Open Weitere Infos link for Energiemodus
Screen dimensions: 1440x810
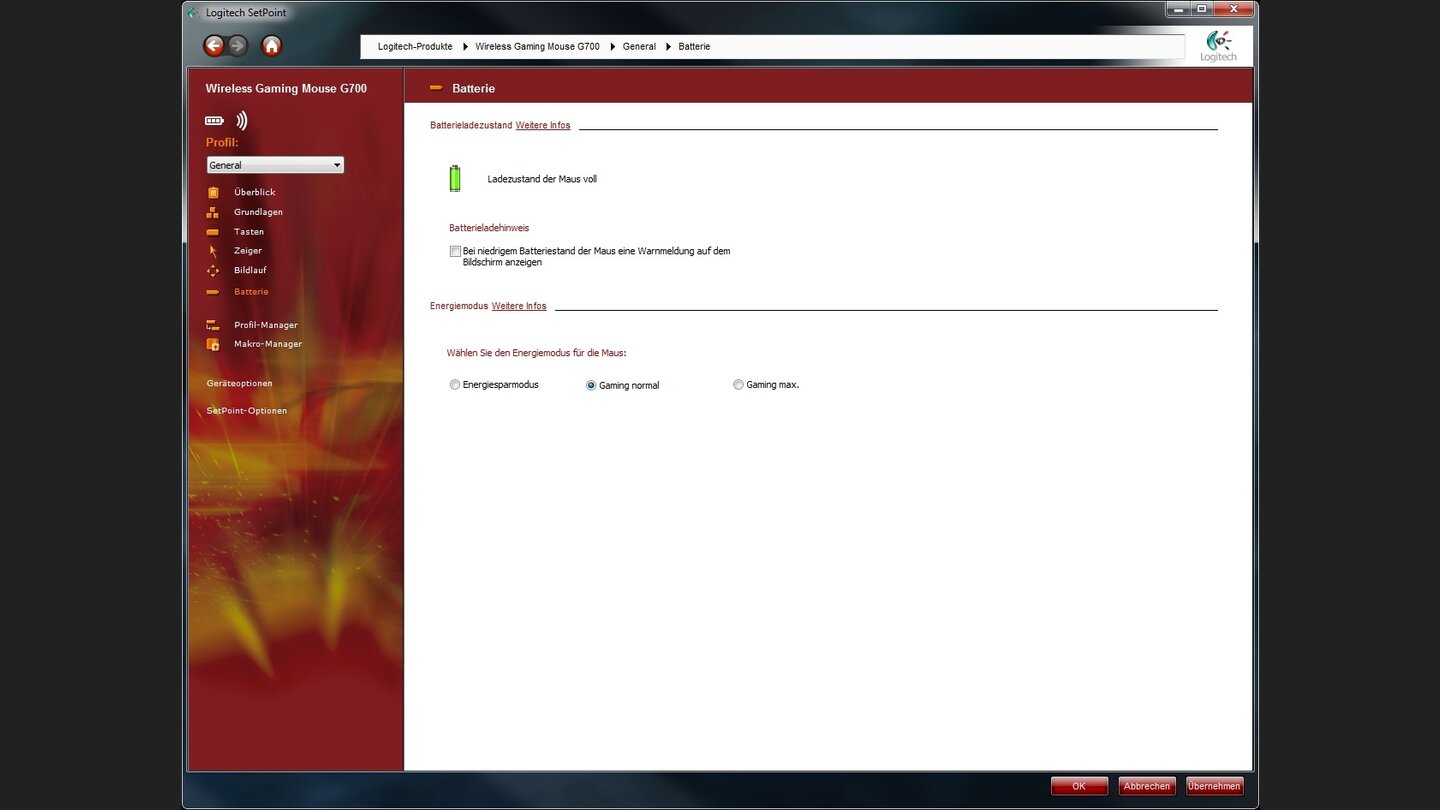(519, 306)
